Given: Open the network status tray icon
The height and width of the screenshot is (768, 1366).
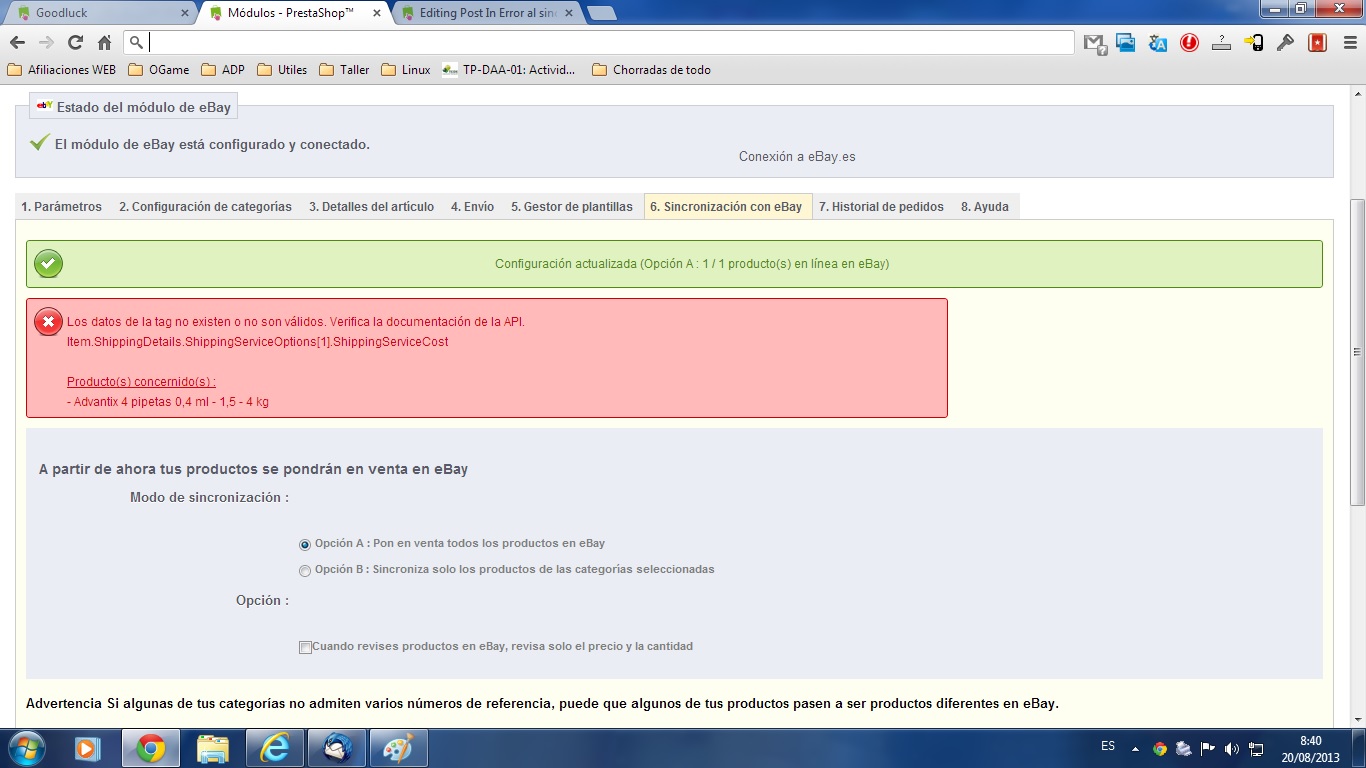Looking at the screenshot, I should [x=1256, y=748].
